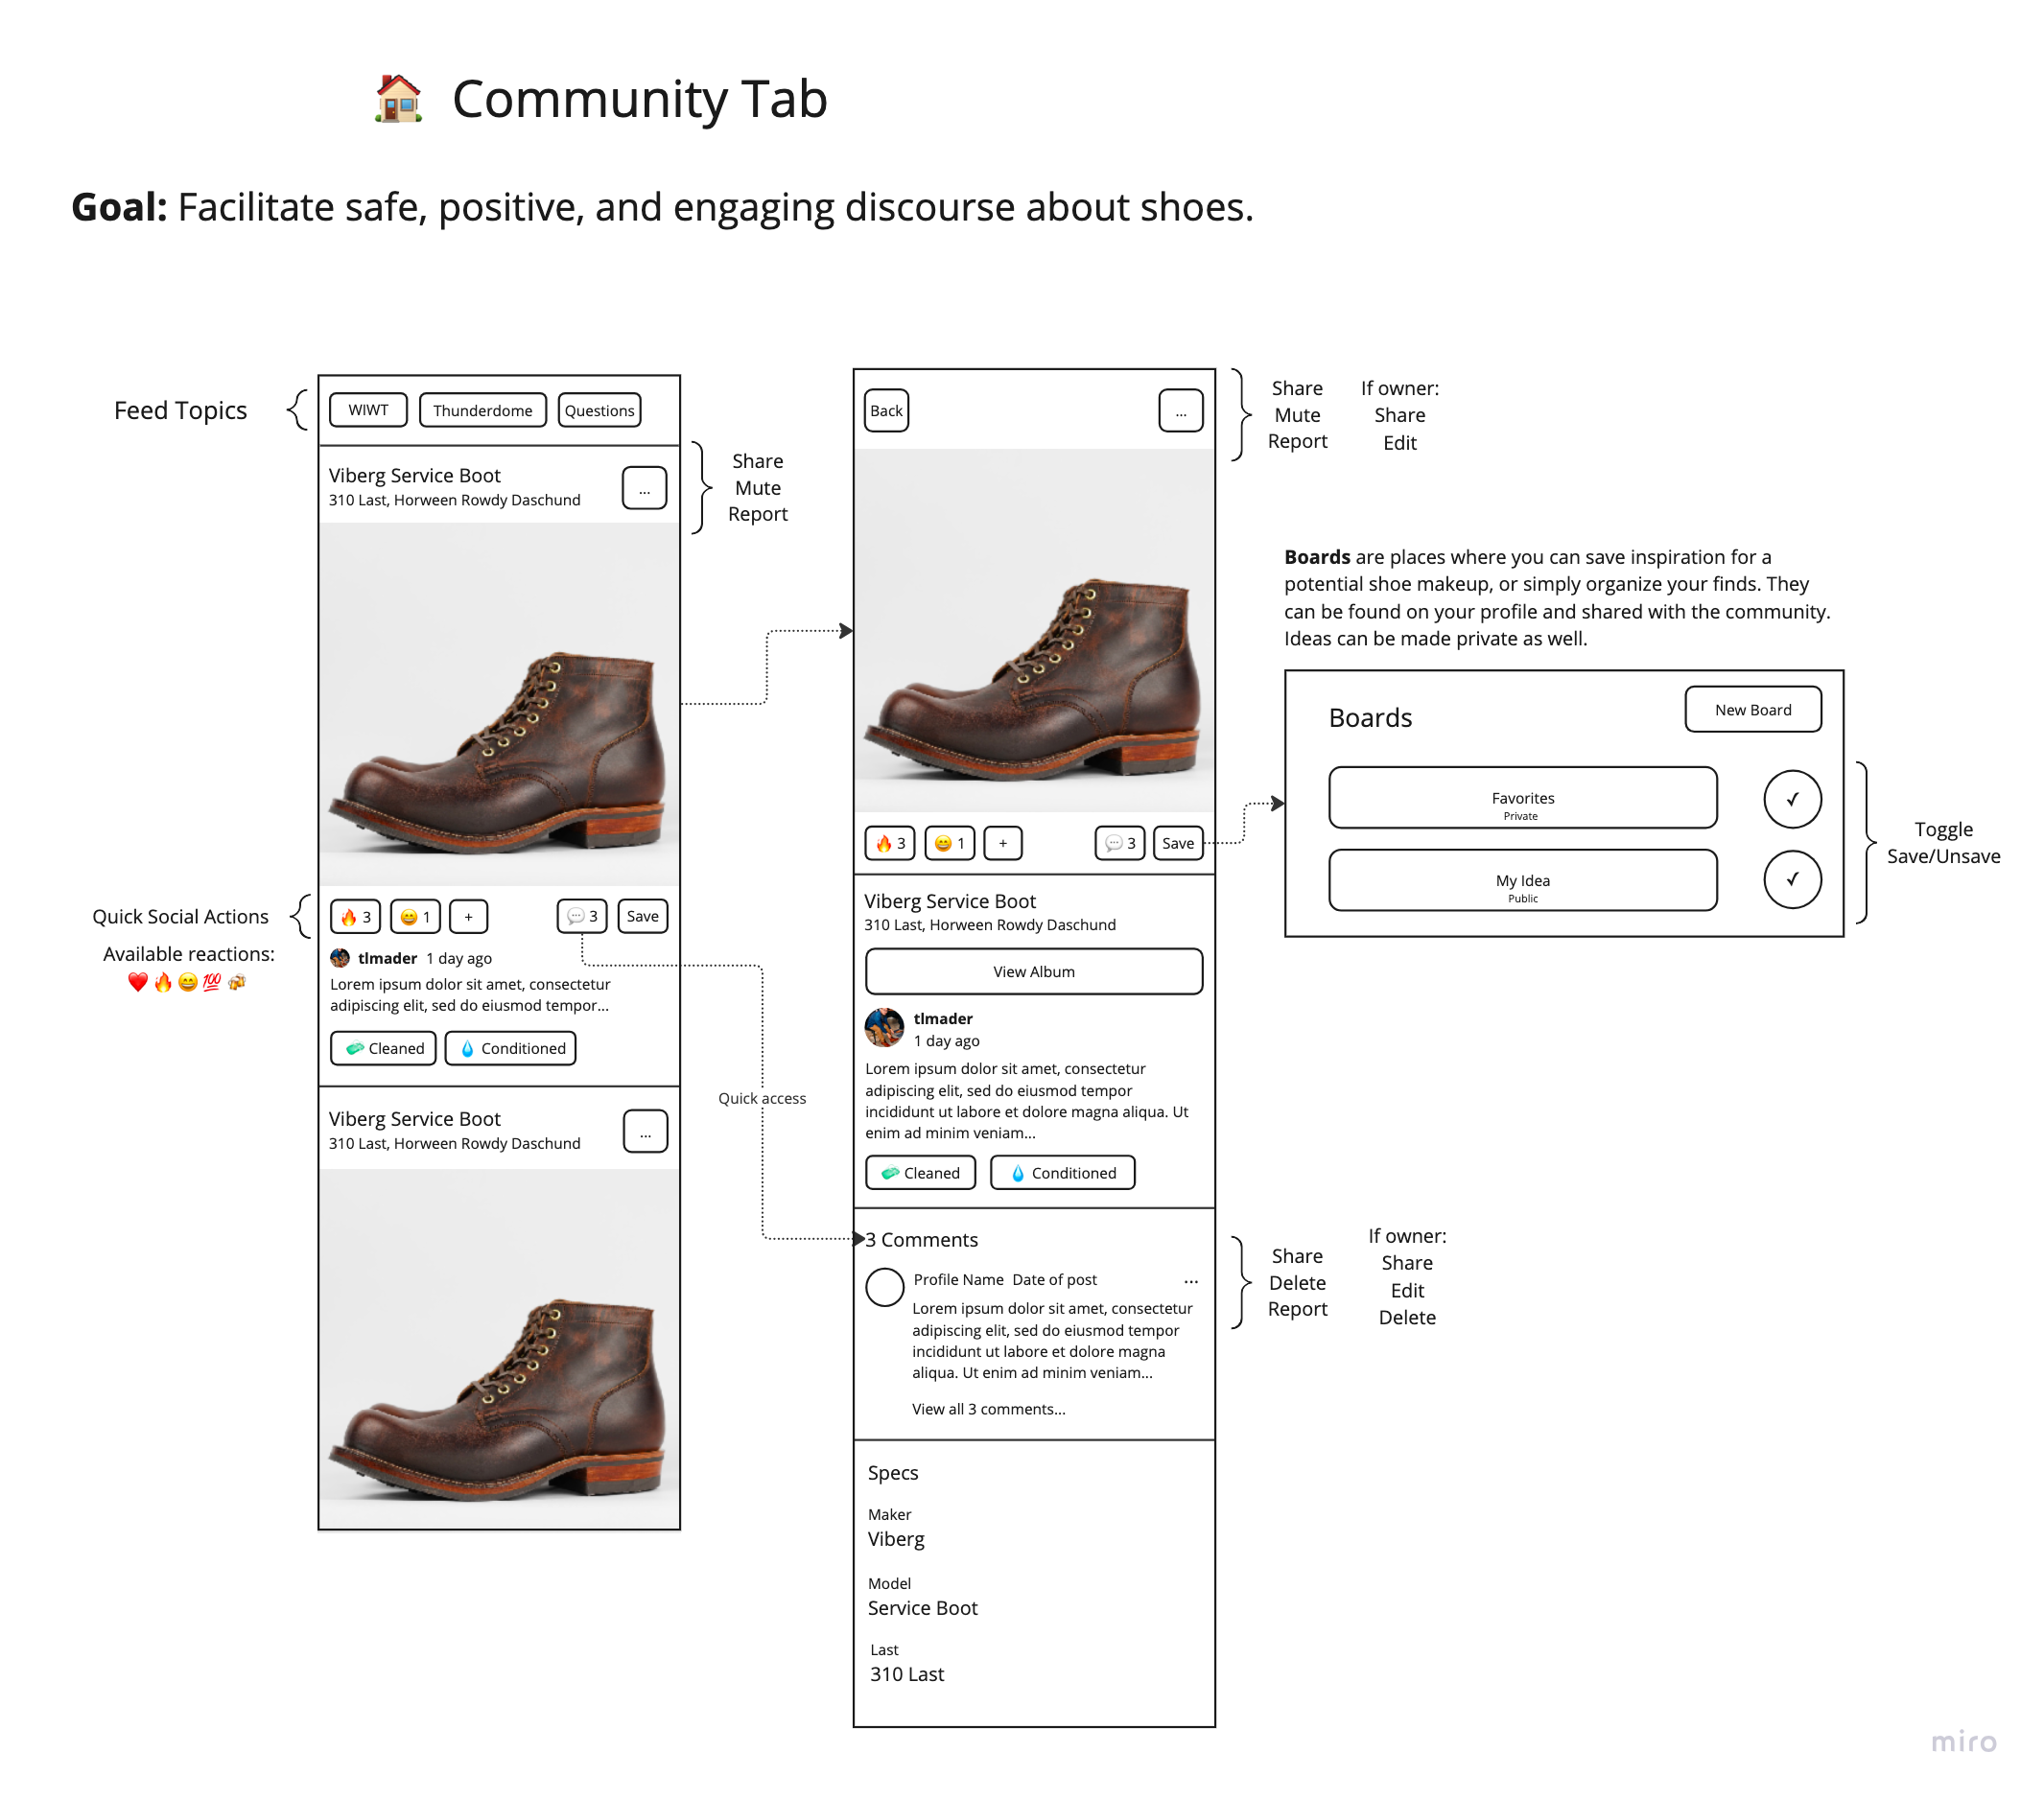2044x1799 pixels.
Task: Open the large boot photo in detail
Action: click(x=1034, y=630)
